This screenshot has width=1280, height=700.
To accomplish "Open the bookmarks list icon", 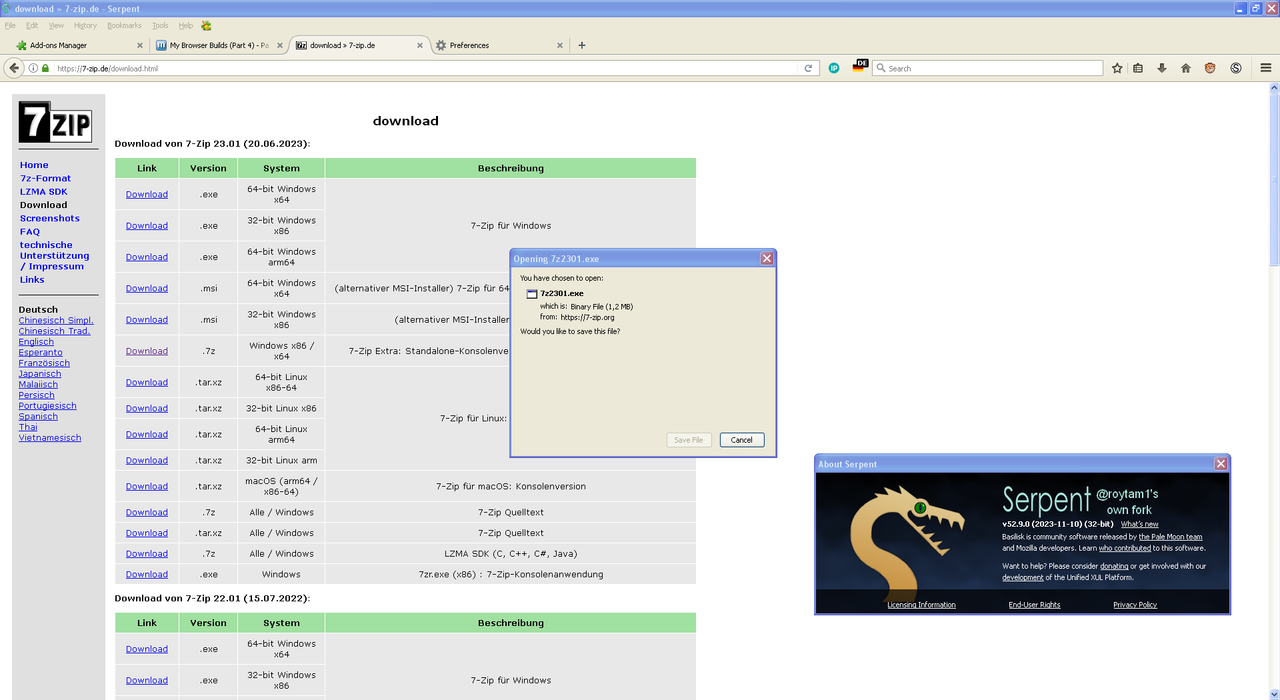I will tap(1138, 68).
